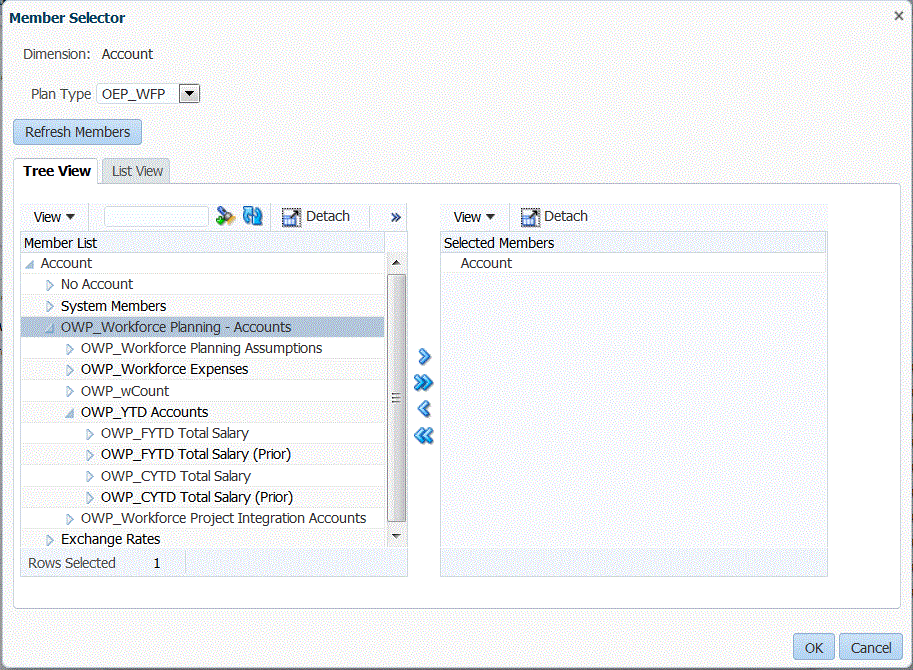Expand OWP_FYTD Total Salary (Prior) node
Viewport: 913px width, 670px height.
(90, 455)
